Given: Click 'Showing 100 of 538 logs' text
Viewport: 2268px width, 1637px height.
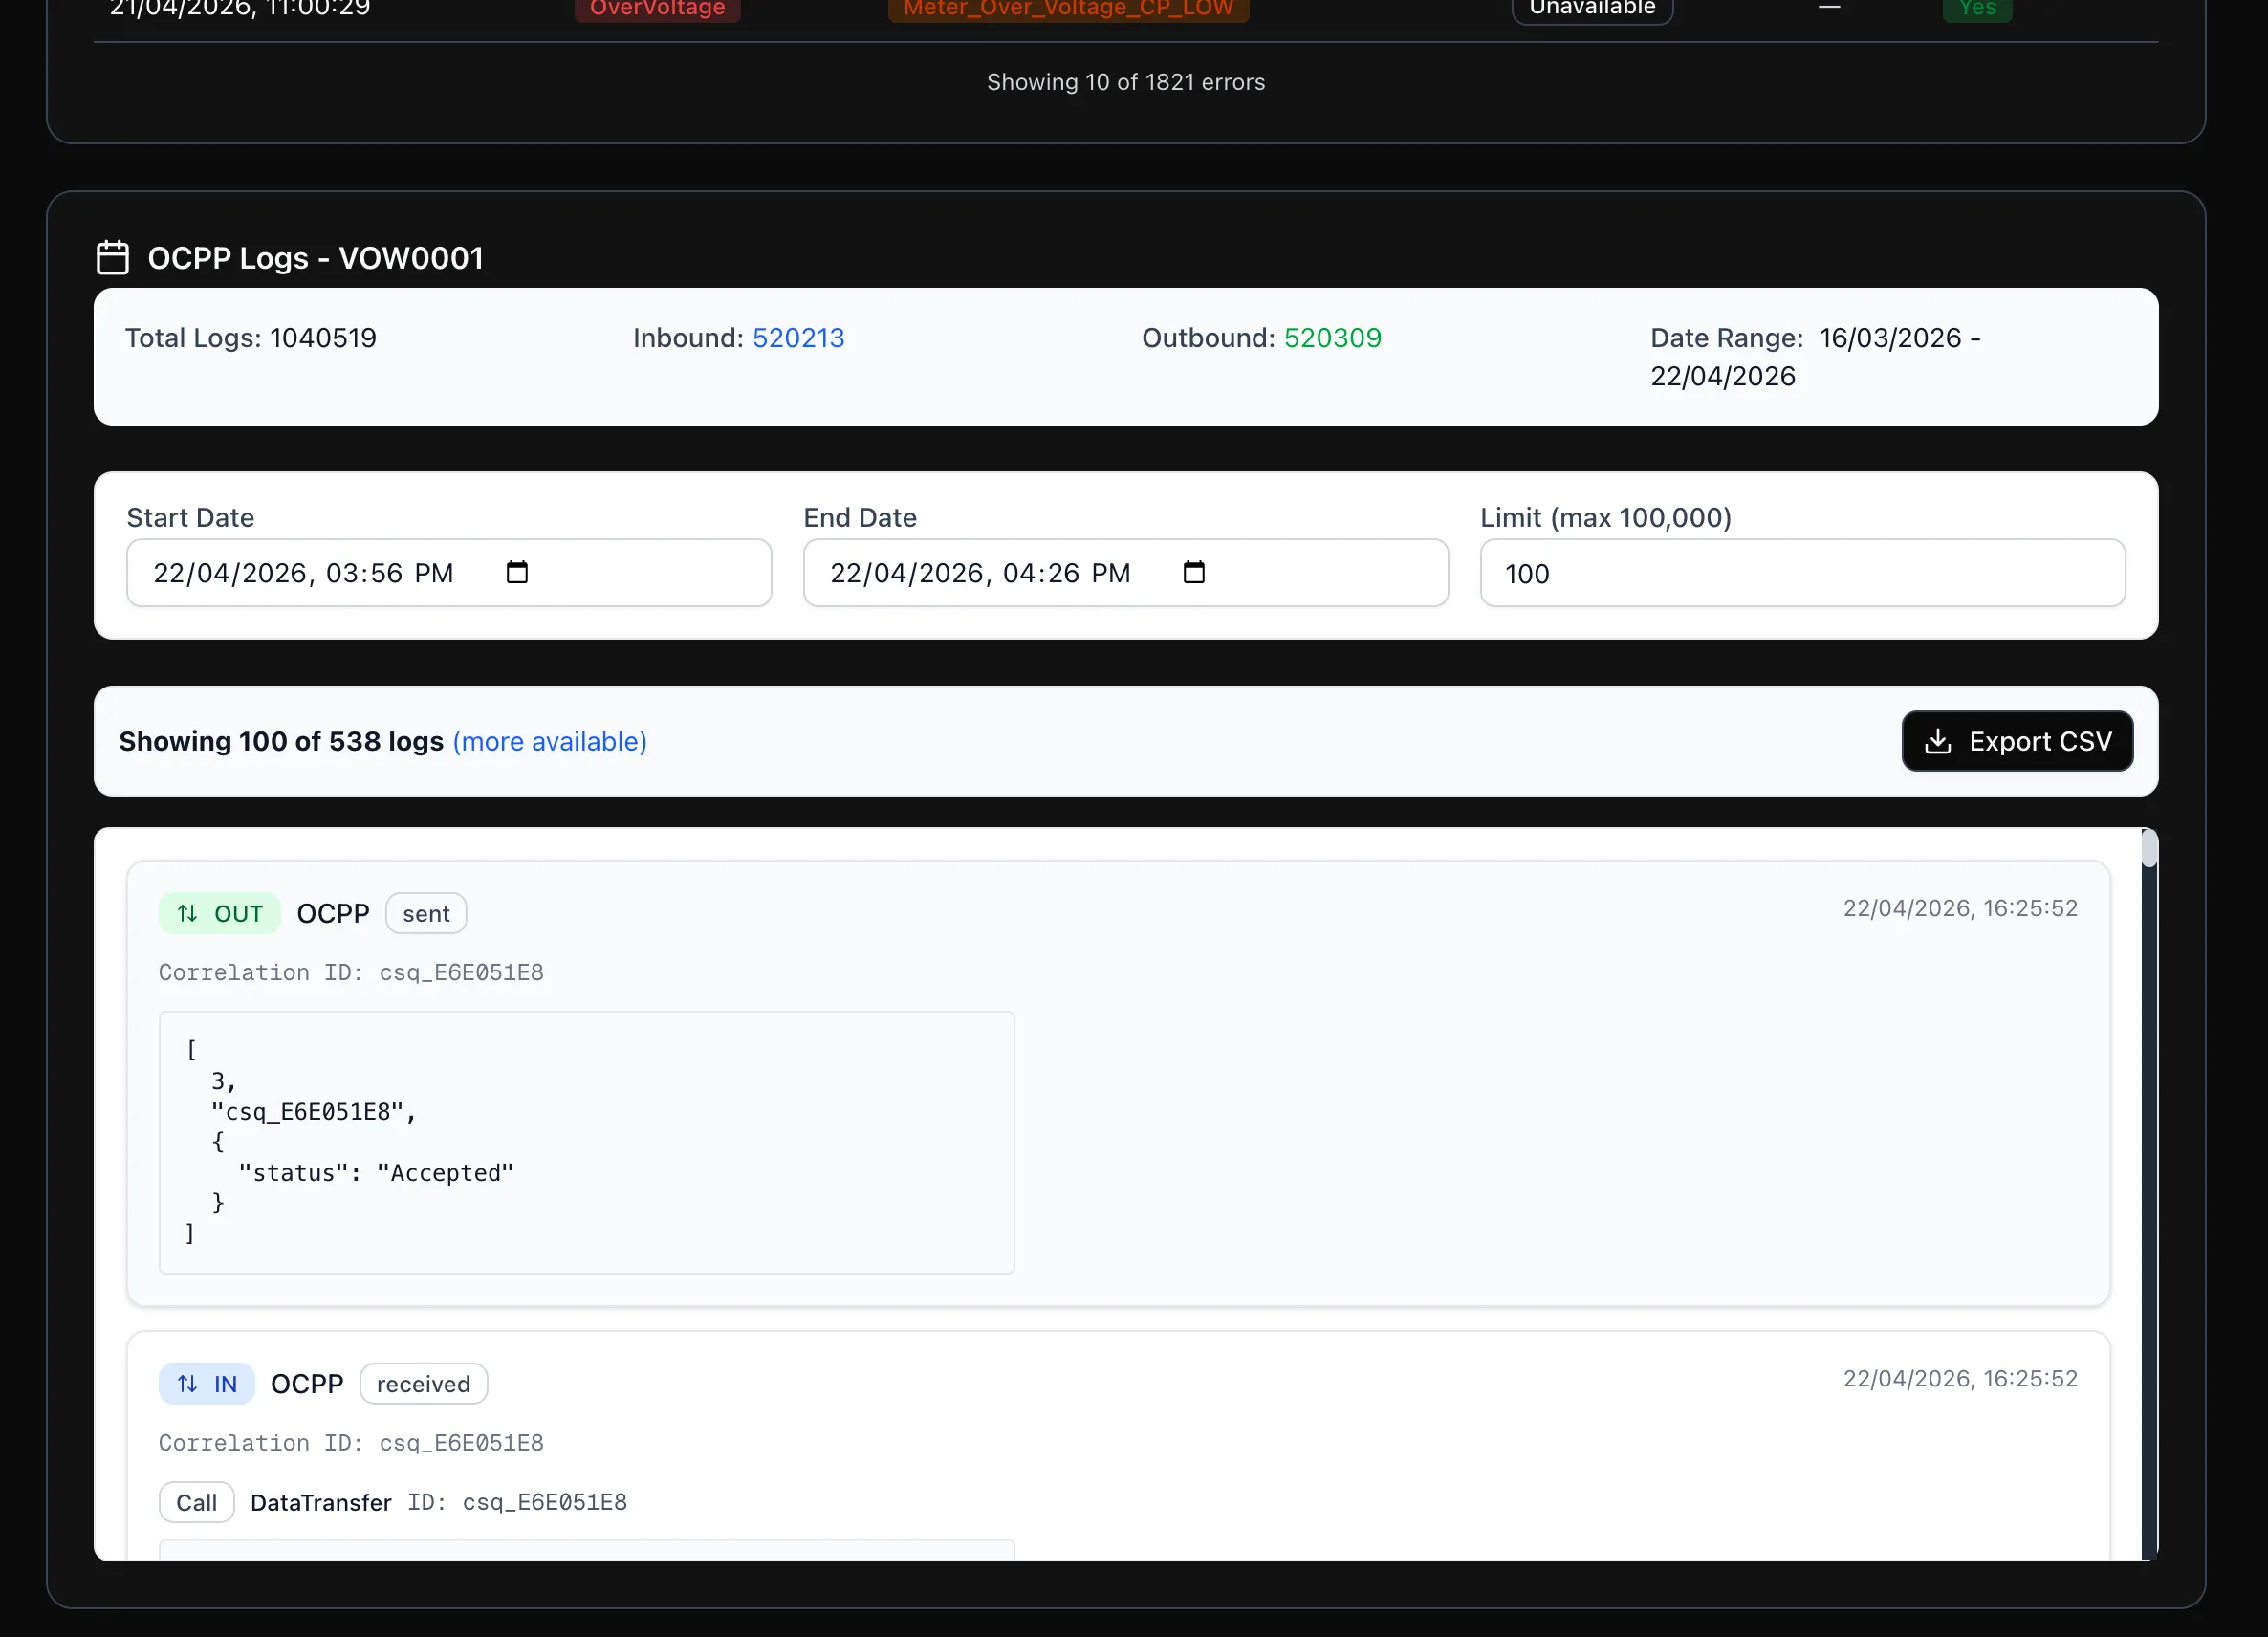Looking at the screenshot, I should pyautogui.click(x=281, y=741).
